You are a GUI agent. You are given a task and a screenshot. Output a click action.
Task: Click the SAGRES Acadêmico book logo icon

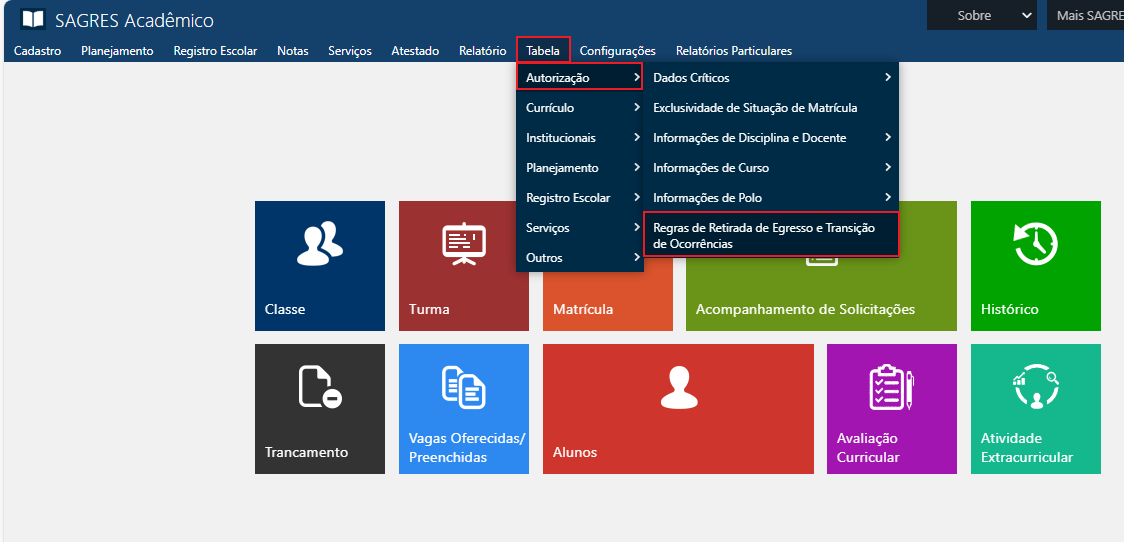(33, 19)
